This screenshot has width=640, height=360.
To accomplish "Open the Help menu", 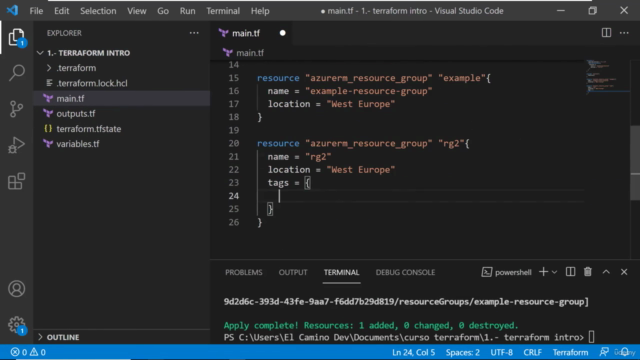I will [x=260, y=11].
